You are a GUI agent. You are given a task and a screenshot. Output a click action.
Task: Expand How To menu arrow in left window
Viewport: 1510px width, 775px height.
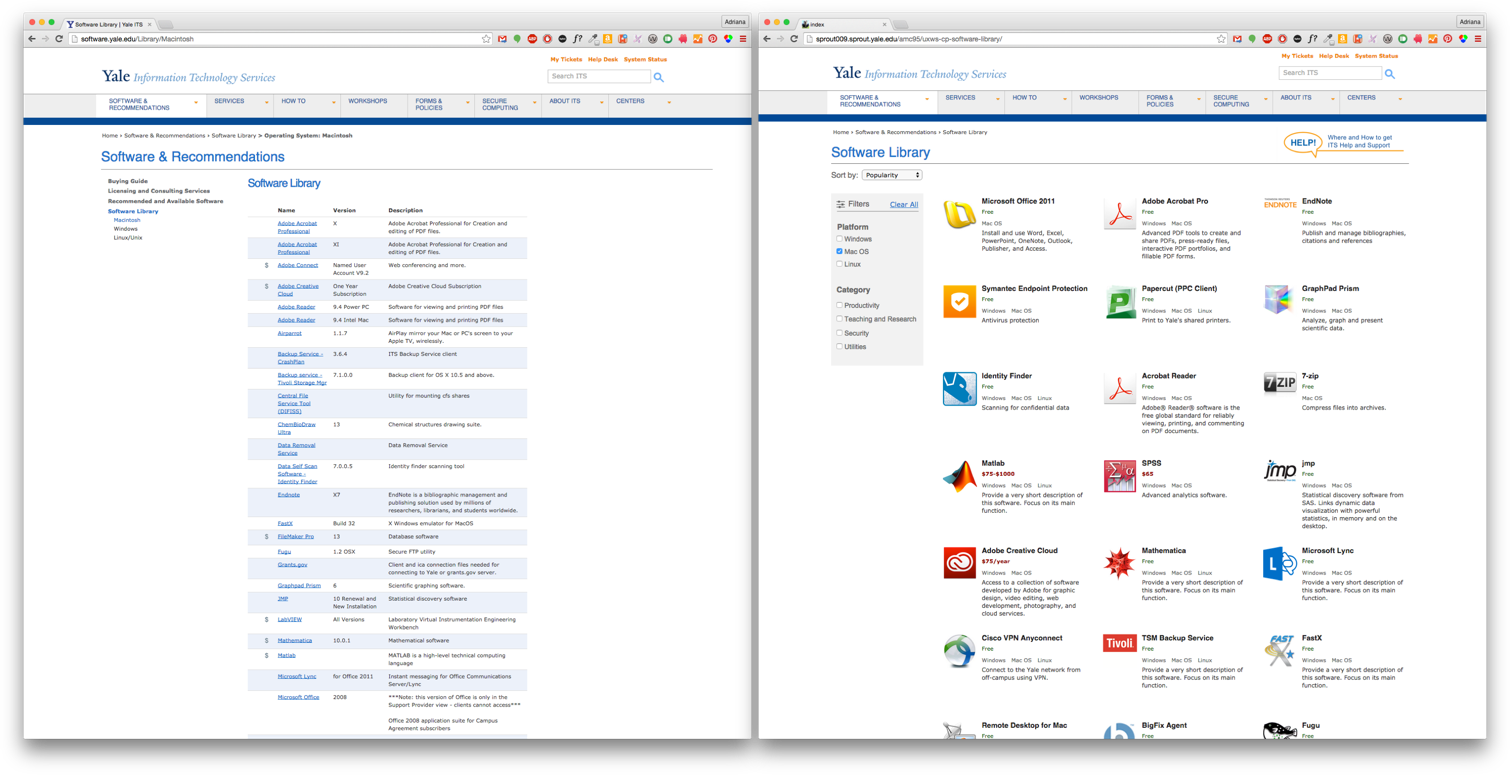tap(334, 103)
